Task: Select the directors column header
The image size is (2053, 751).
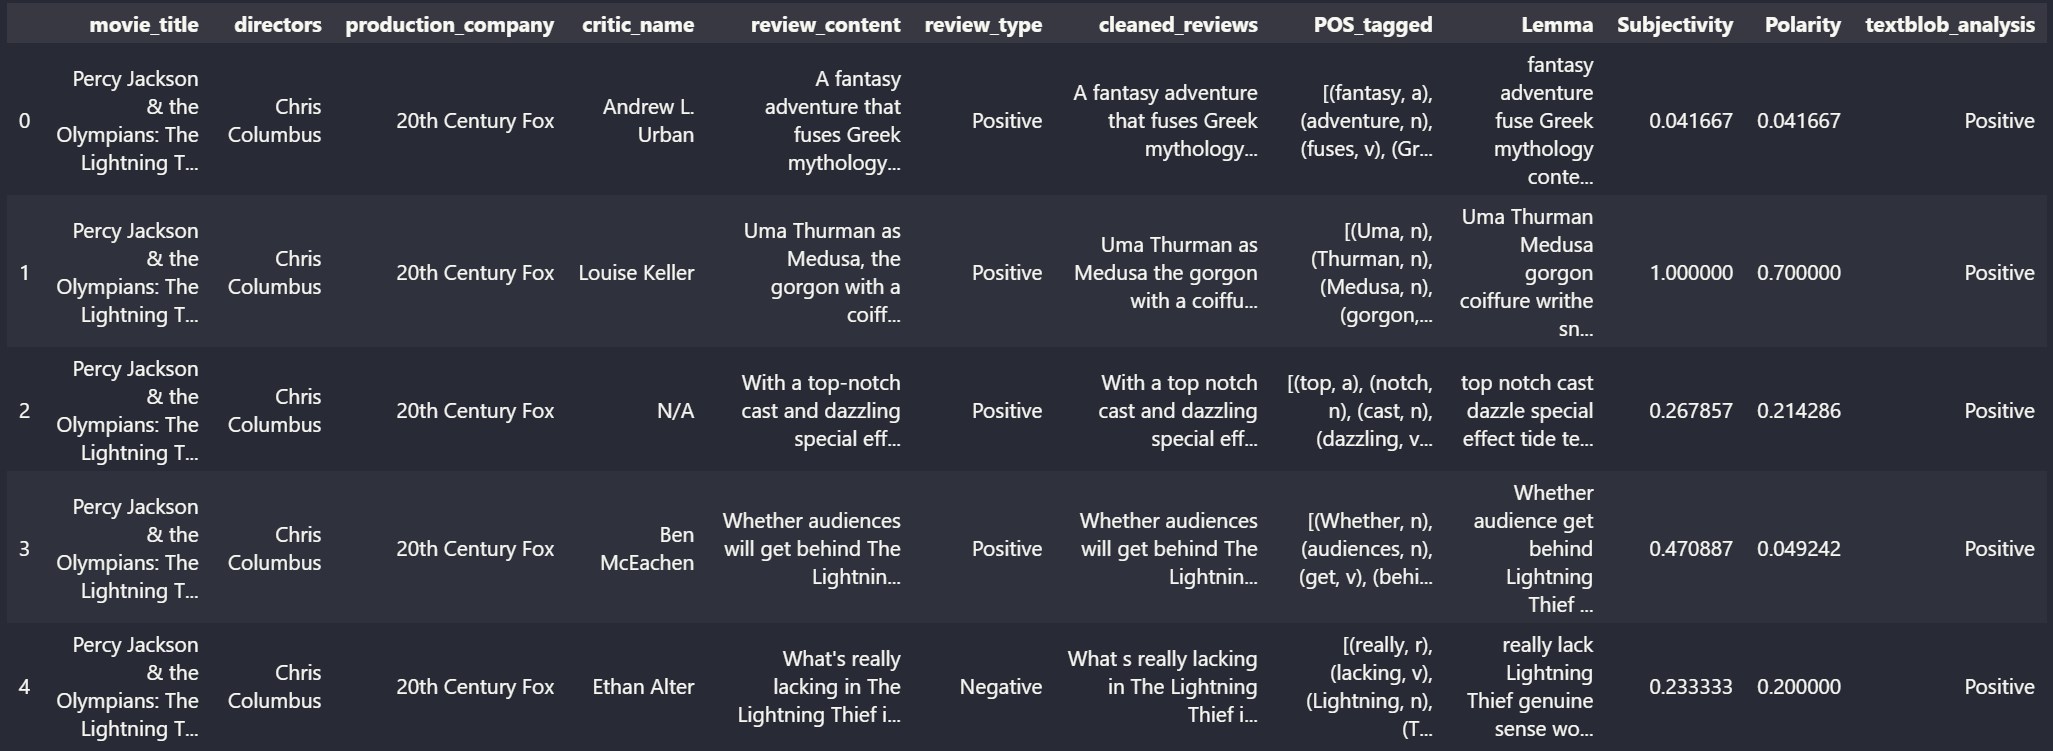Action: 278,25
